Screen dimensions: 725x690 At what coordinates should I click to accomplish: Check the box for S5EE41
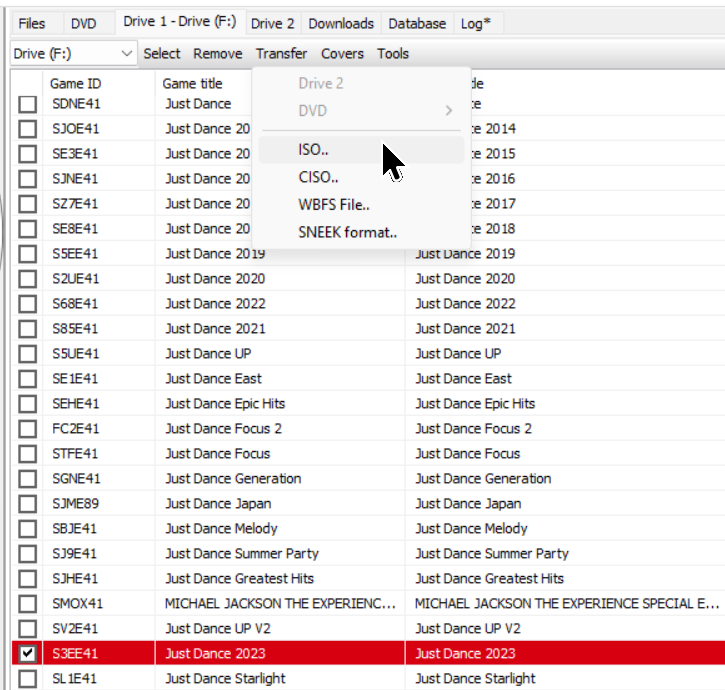[x=28, y=254]
